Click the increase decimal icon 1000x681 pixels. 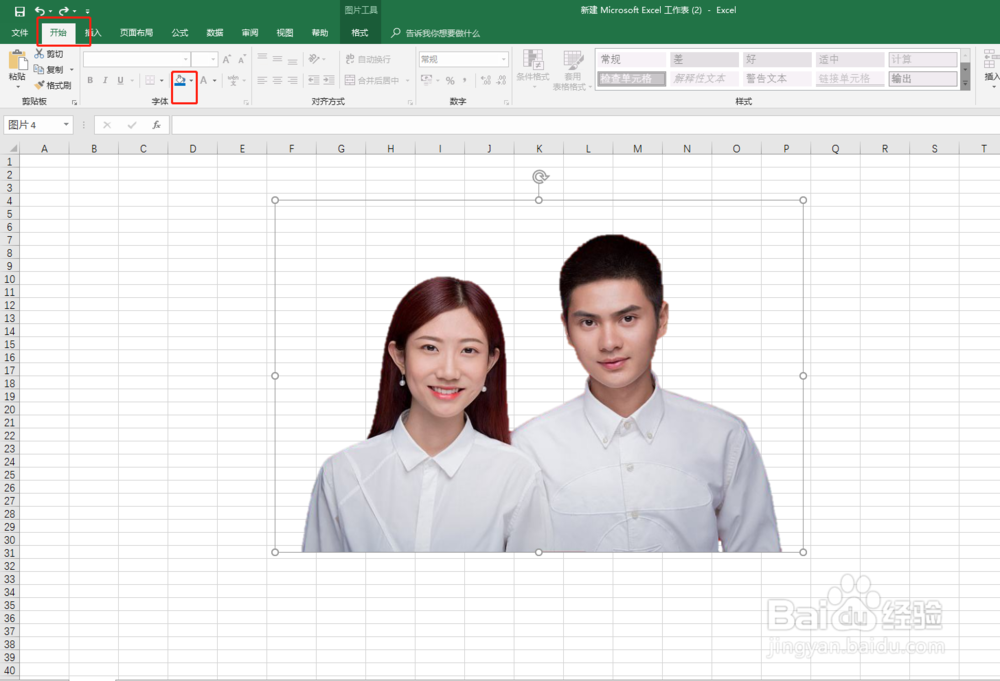click(x=486, y=80)
